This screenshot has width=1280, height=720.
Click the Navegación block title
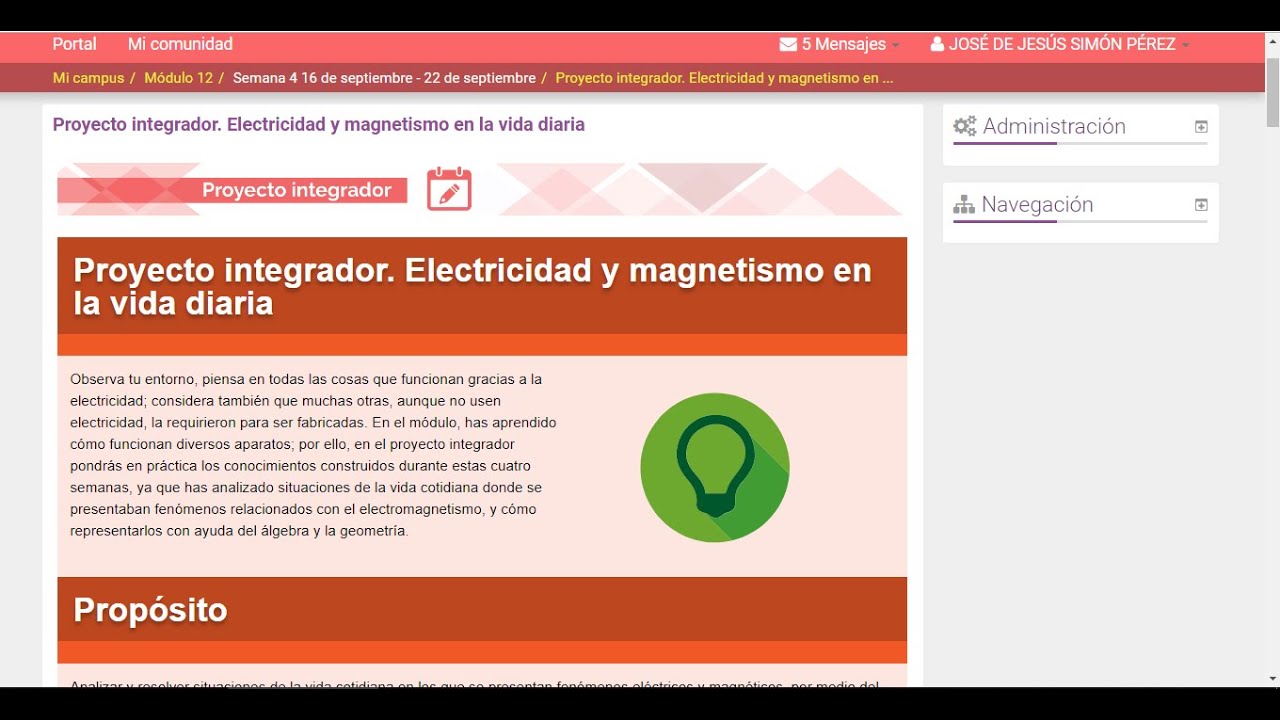[x=1037, y=205]
